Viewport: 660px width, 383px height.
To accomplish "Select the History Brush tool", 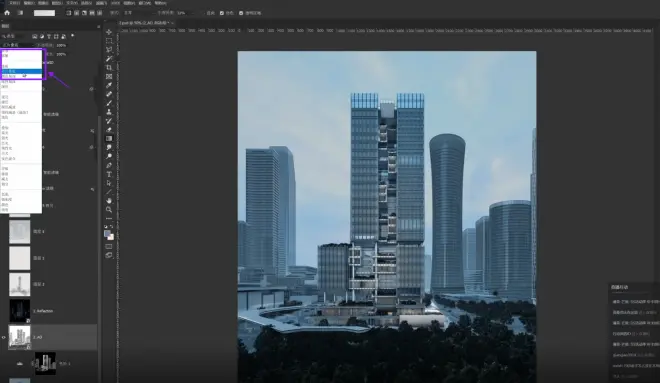I will (x=109, y=121).
